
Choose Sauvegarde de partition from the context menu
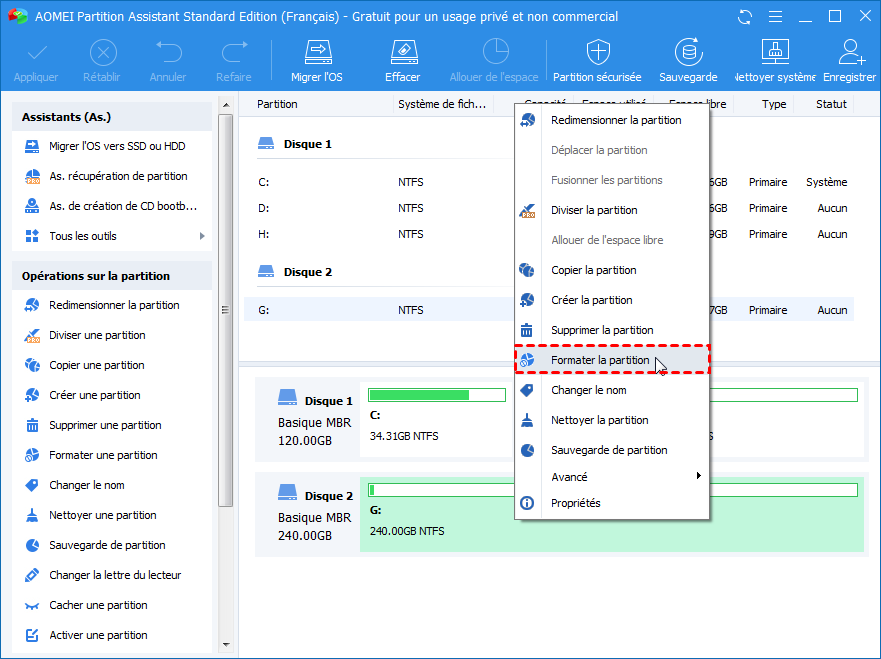point(612,450)
